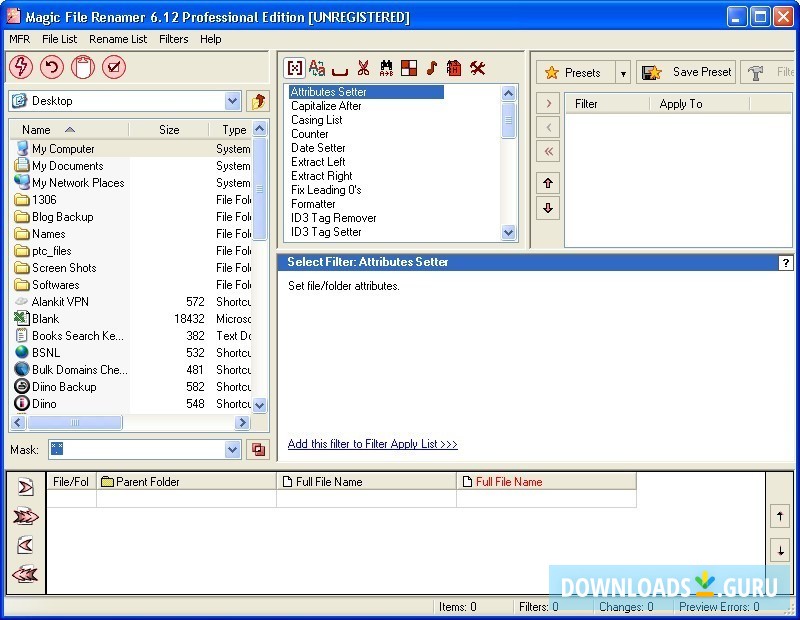The width and height of the screenshot is (800, 620).
Task: Click the circular undo arrow icon
Action: (52, 67)
